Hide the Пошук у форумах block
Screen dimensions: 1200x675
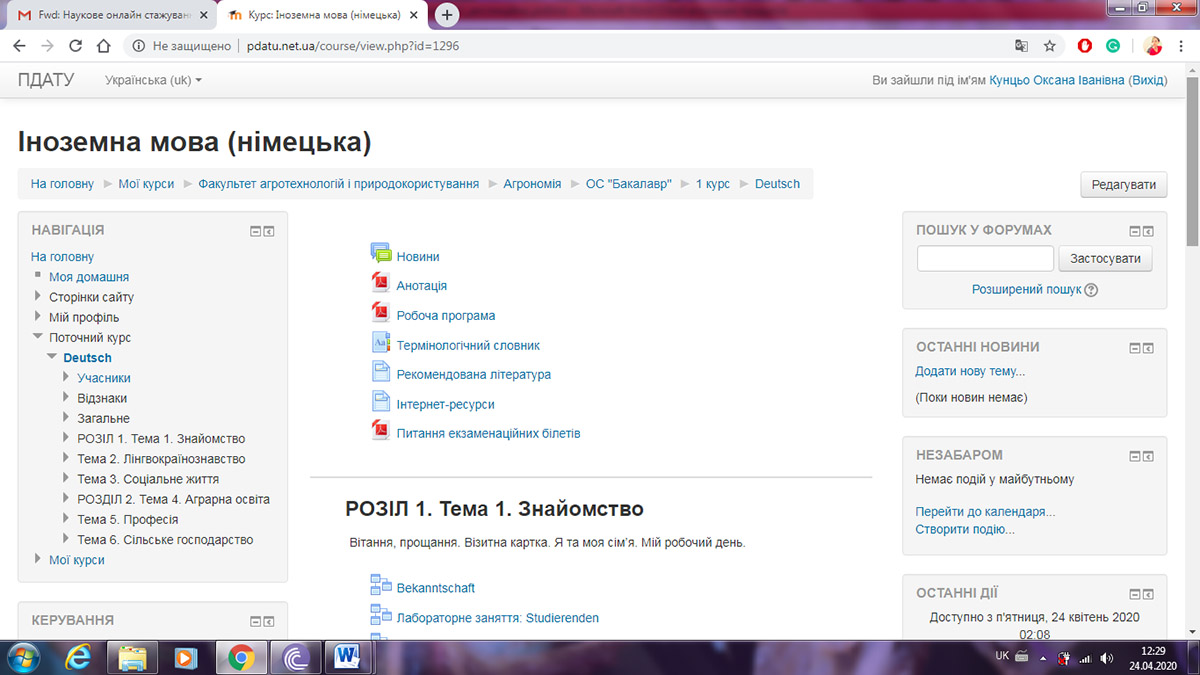(x=1135, y=231)
